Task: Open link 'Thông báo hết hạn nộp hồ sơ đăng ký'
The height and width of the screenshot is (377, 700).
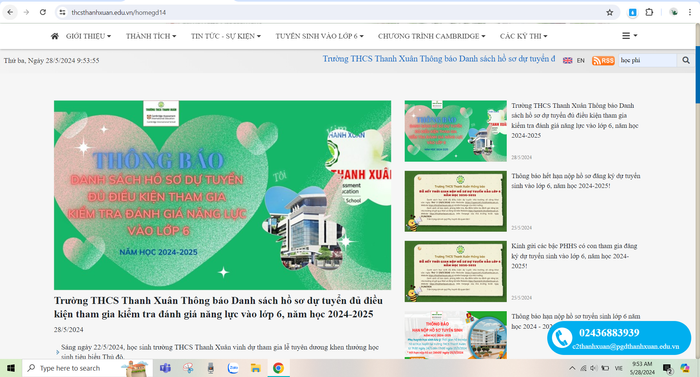Action: coord(576,181)
